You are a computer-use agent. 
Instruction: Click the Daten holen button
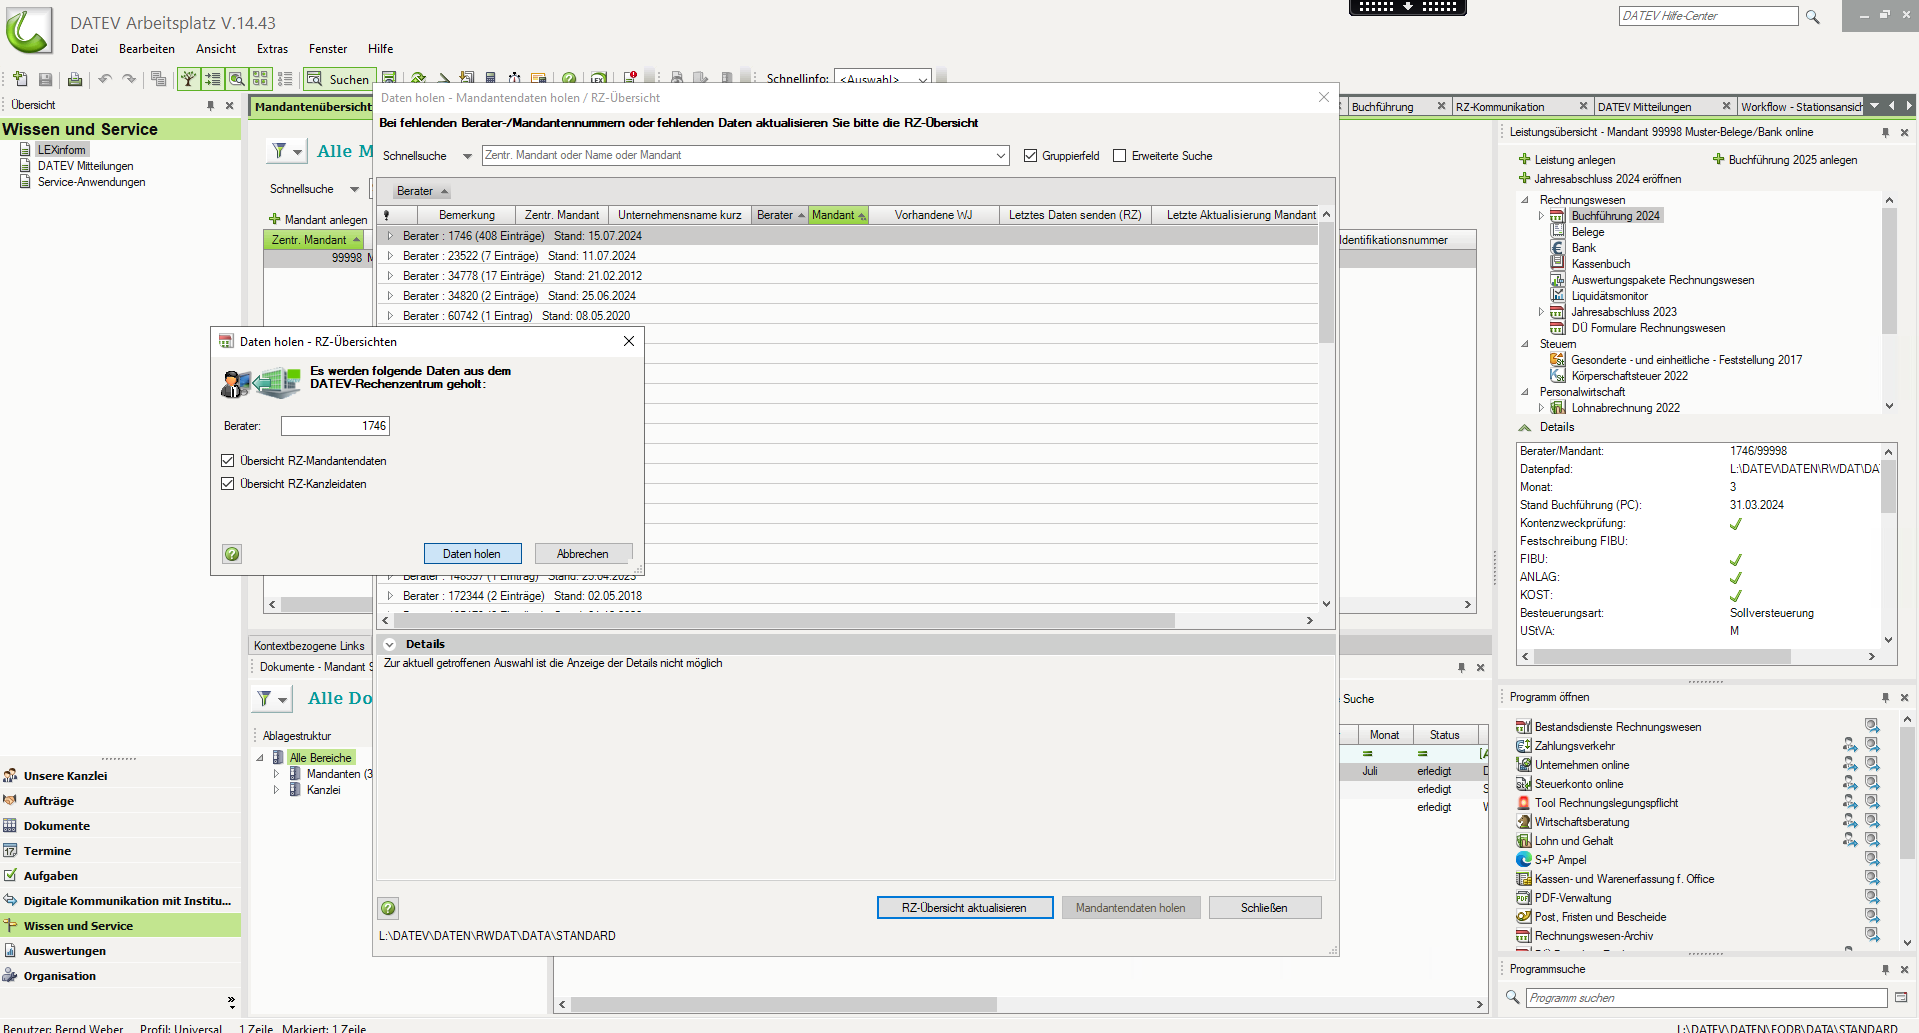pyautogui.click(x=472, y=554)
